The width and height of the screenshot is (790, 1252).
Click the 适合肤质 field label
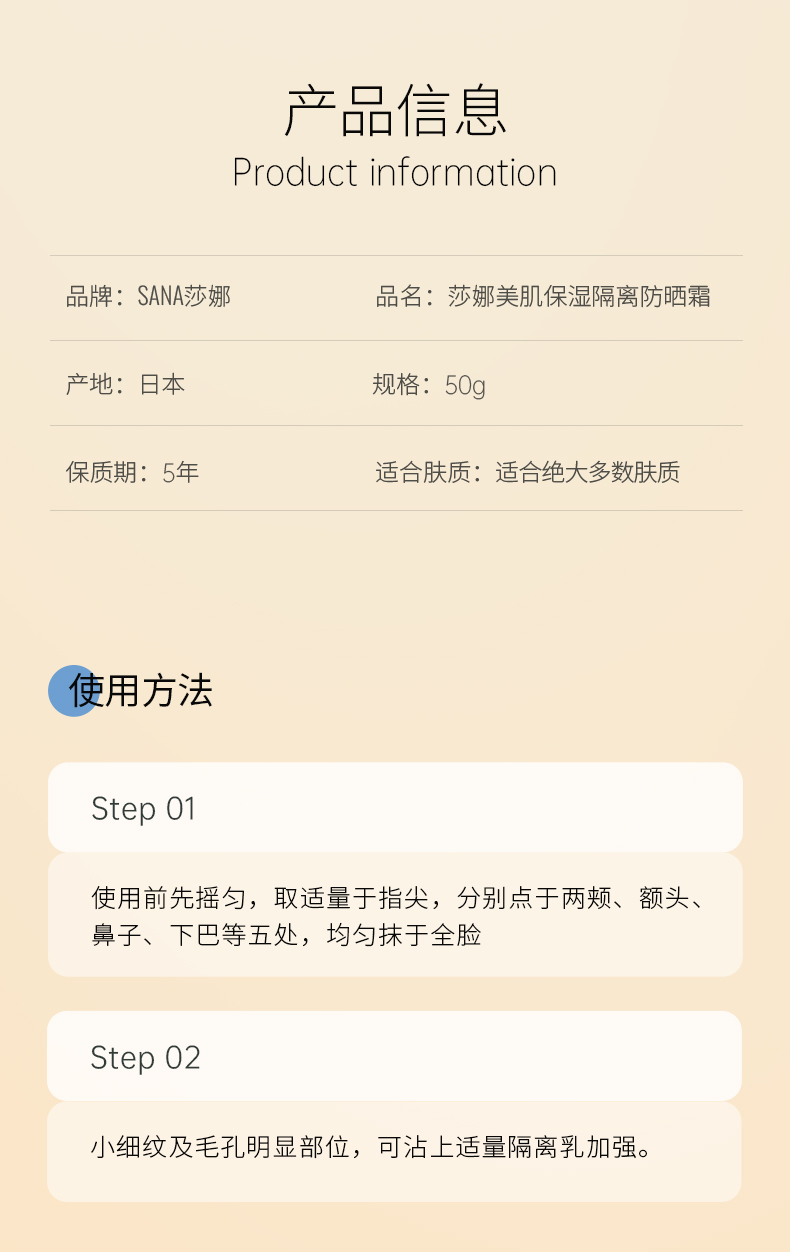(425, 472)
